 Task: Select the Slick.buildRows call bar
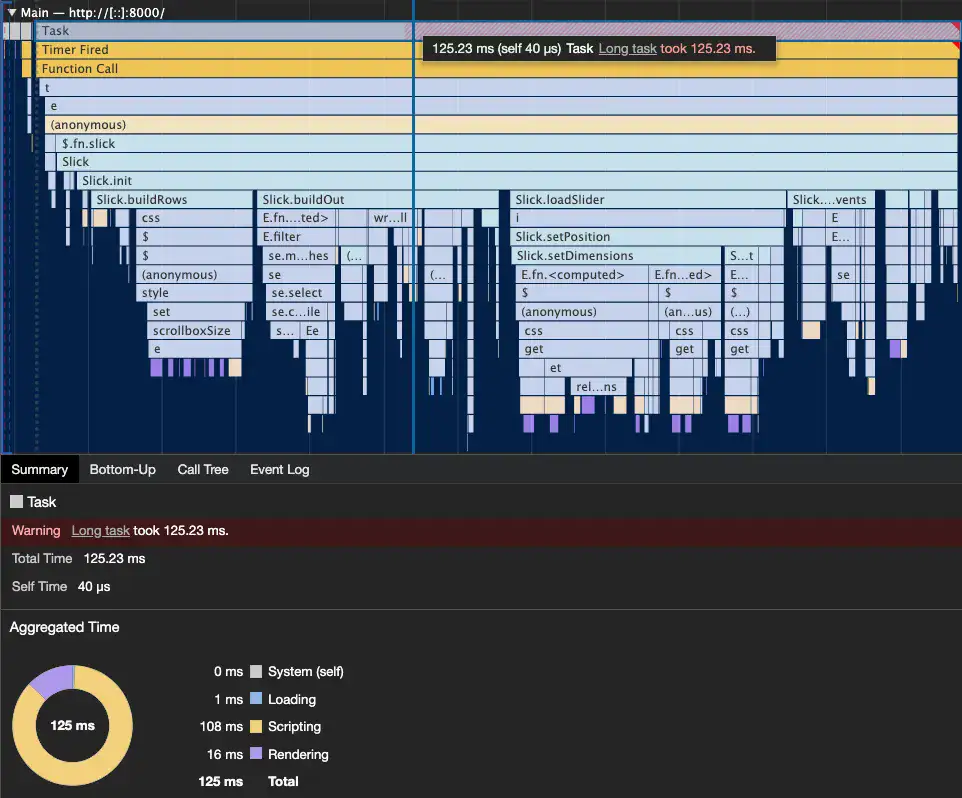(x=171, y=199)
